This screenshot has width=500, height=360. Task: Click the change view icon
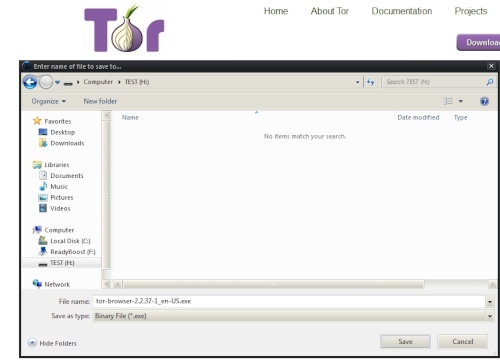[x=448, y=101]
